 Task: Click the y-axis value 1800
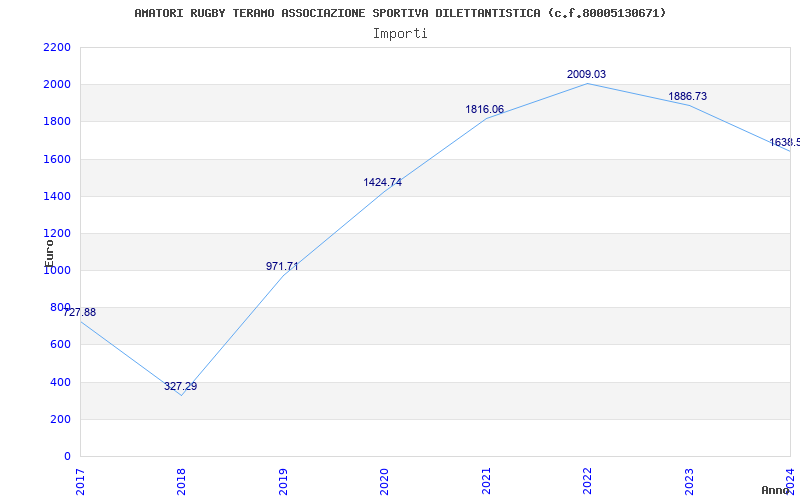(x=57, y=122)
